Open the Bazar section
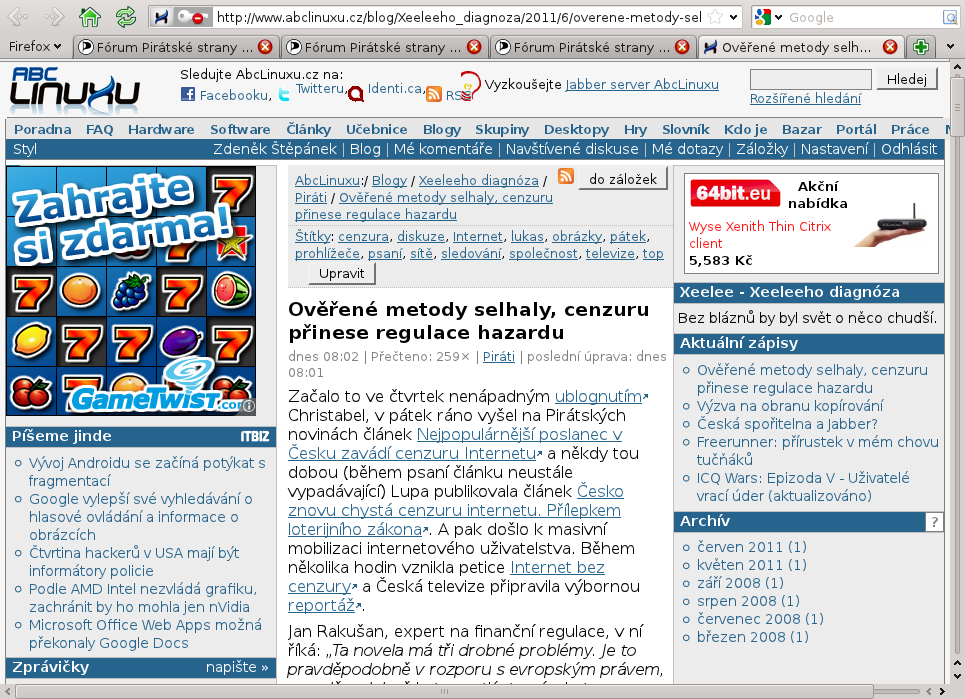Viewport: 965px width, 699px height. pos(801,129)
